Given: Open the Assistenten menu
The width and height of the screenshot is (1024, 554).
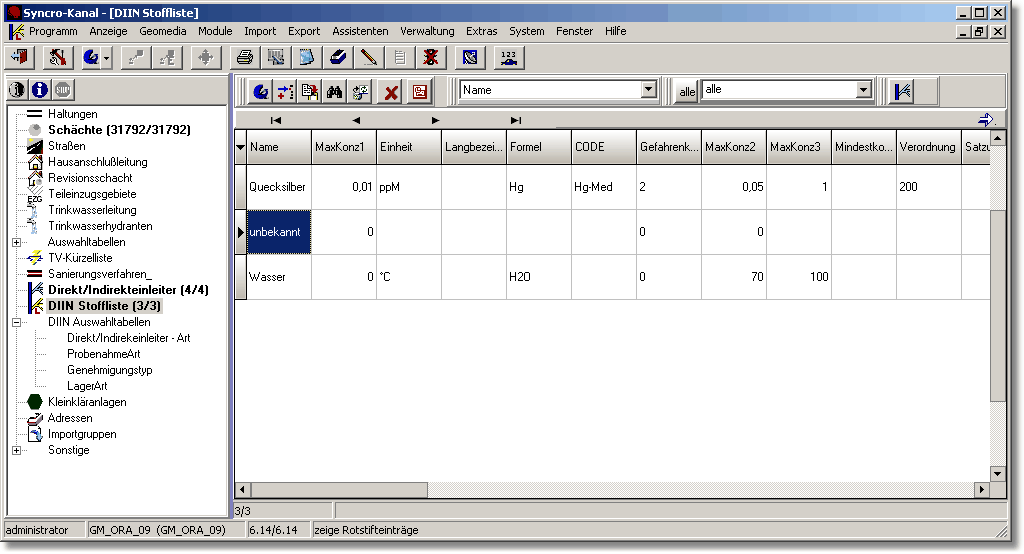Looking at the screenshot, I should coord(360,31).
